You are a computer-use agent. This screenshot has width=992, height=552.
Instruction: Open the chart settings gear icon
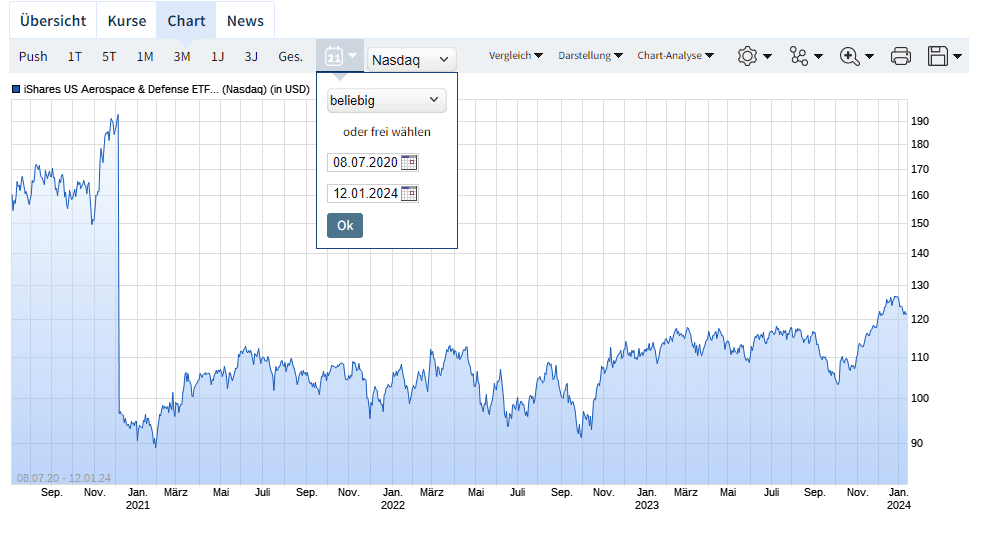(x=747, y=56)
